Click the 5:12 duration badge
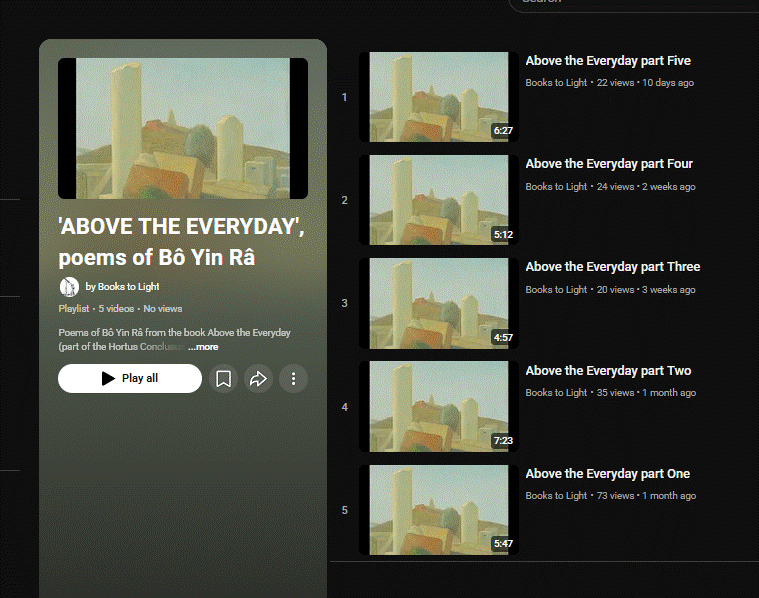 tap(503, 235)
